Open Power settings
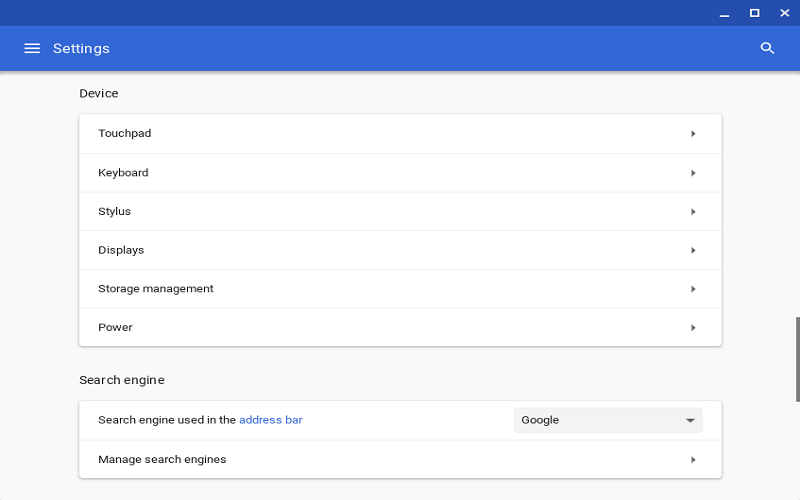800x500 pixels. [401, 328]
